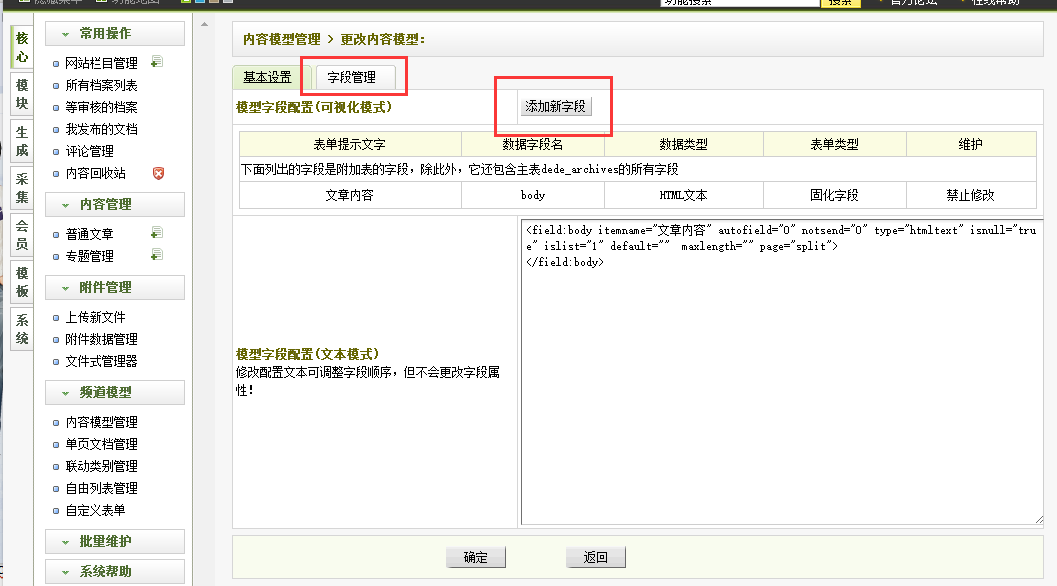This screenshot has height=586, width=1057.
Task: Open 内容回收站 in the sidebar
Action: [95, 173]
